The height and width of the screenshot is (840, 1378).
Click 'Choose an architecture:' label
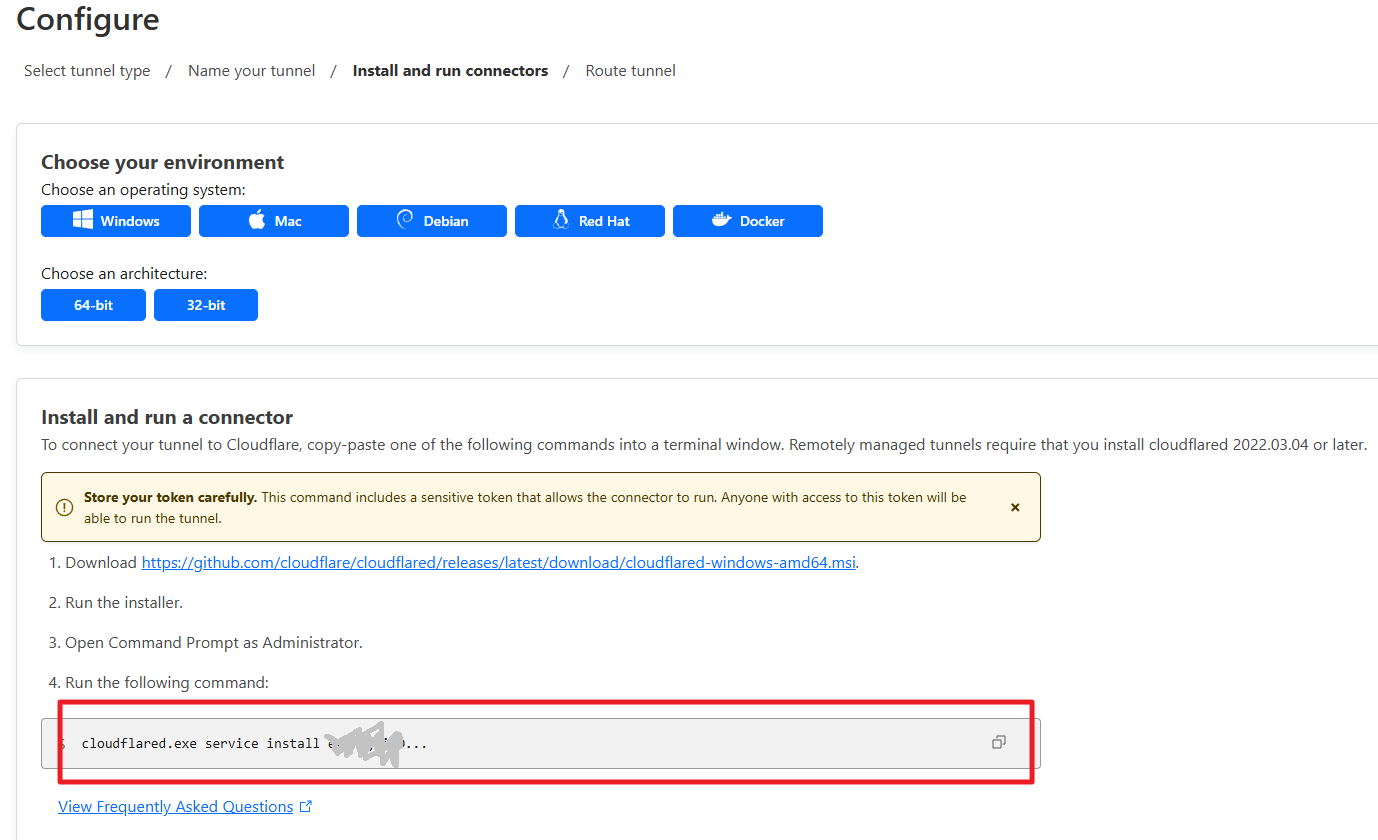[x=124, y=273]
